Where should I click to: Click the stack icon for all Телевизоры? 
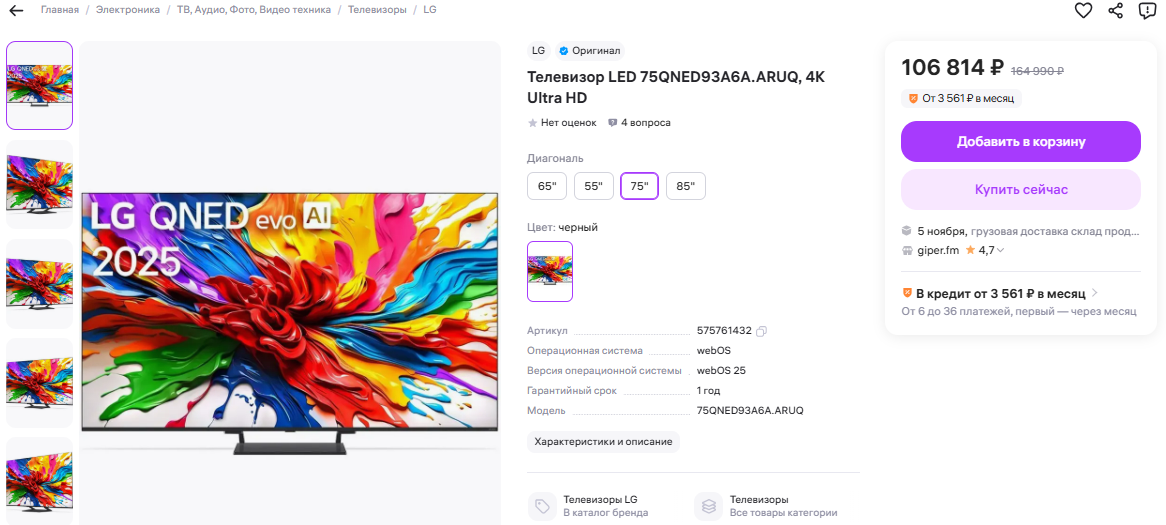coord(709,506)
